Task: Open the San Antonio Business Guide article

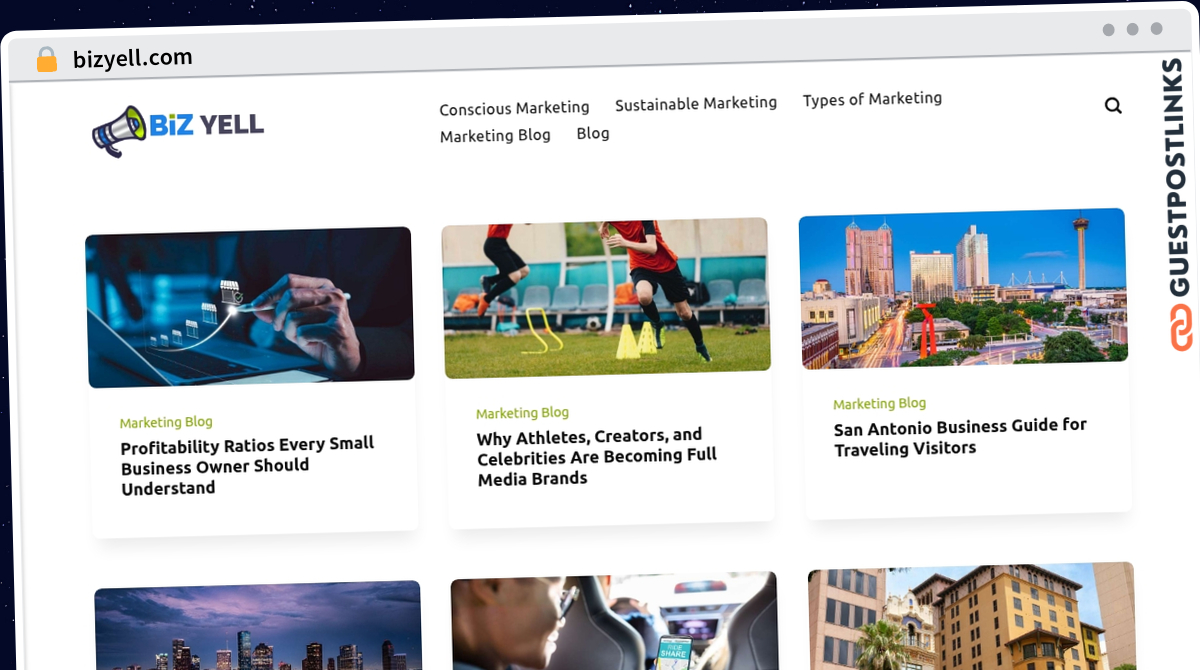Action: pos(960,437)
